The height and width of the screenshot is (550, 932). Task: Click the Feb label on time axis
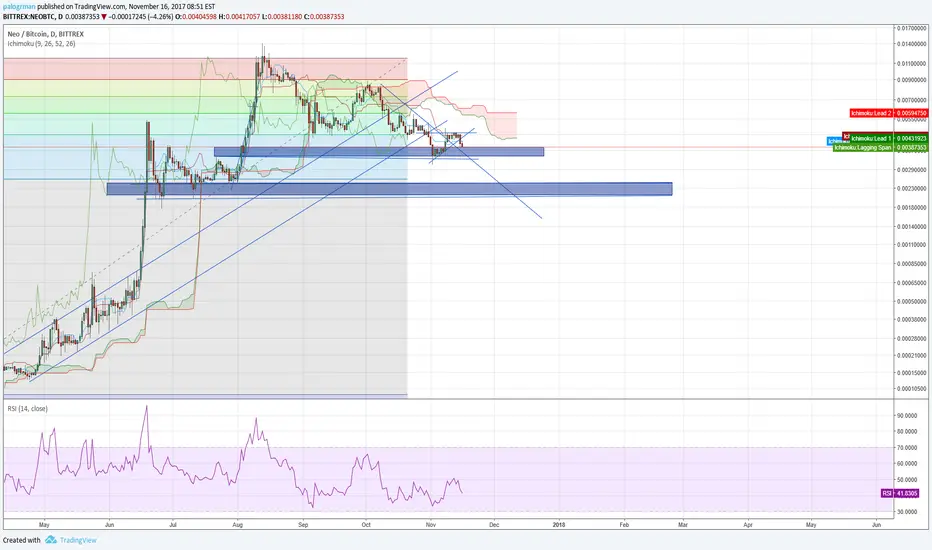click(x=624, y=525)
